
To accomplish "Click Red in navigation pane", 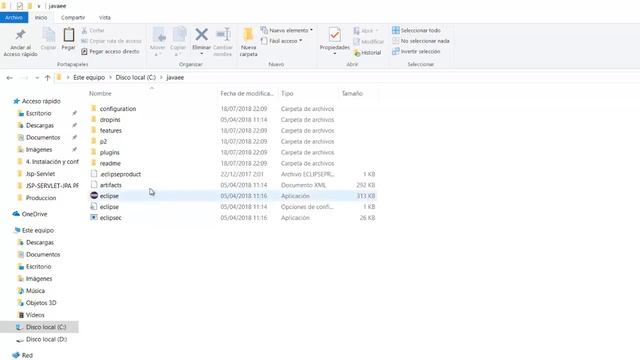I will pyautogui.click(x=27, y=356).
